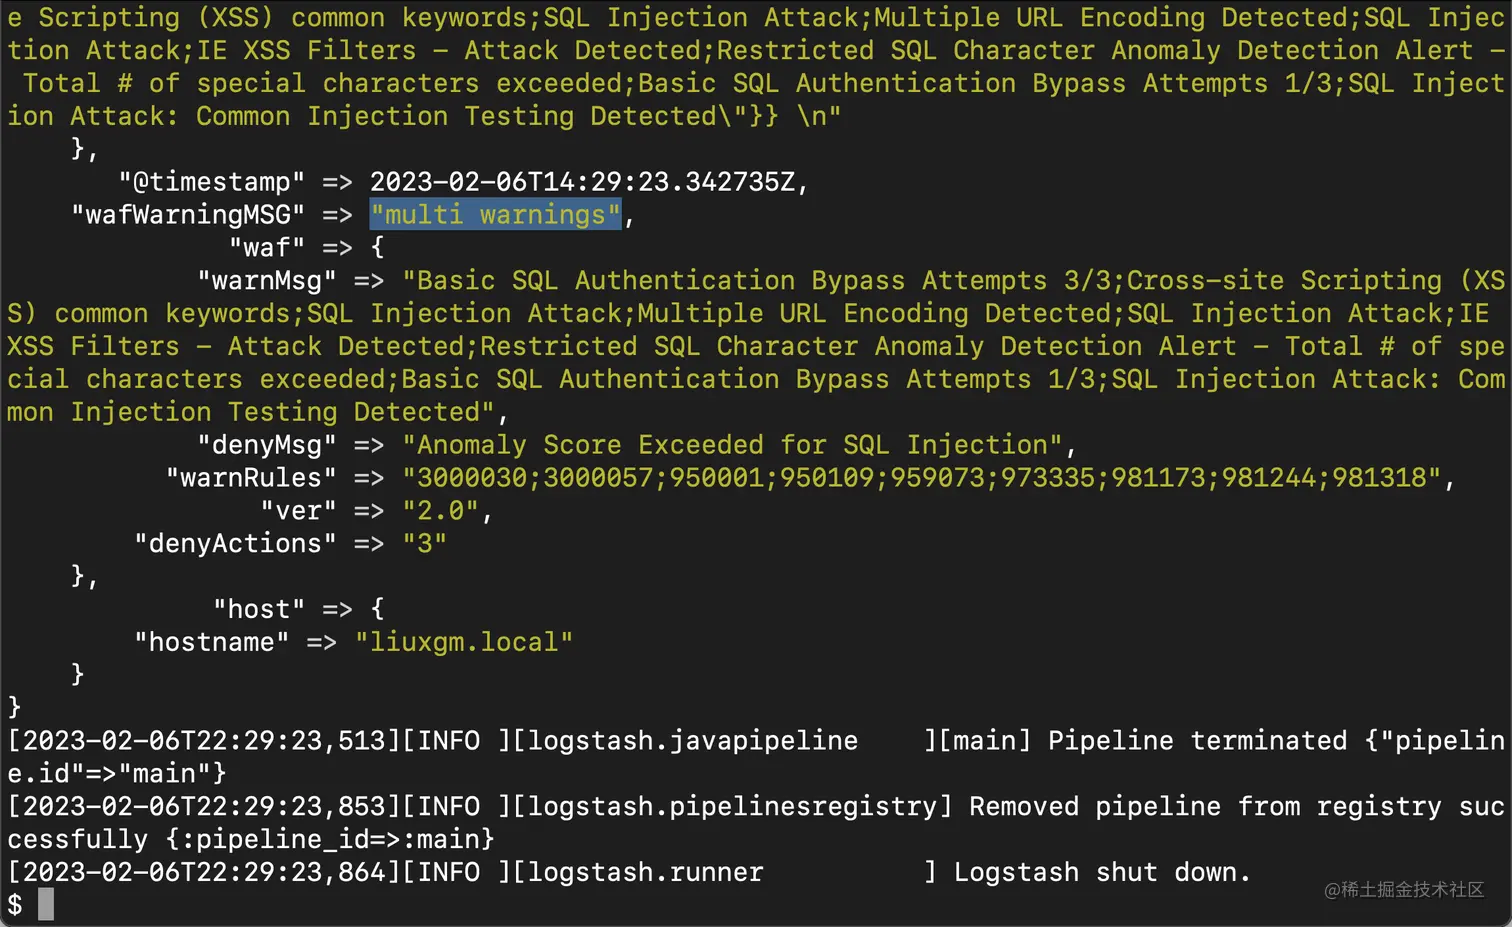1512x927 pixels.
Task: Click the "warnRules" key
Action: [251, 478]
